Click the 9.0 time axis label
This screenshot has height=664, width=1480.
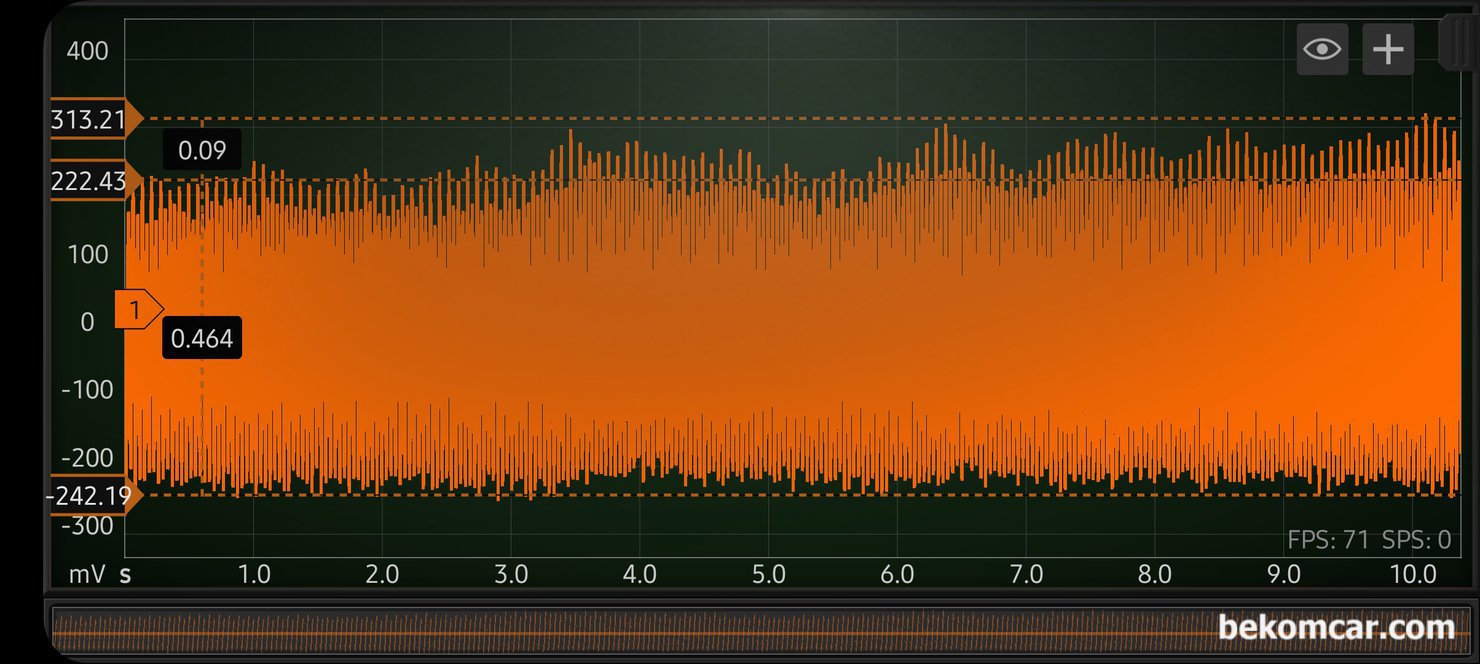1284,575
